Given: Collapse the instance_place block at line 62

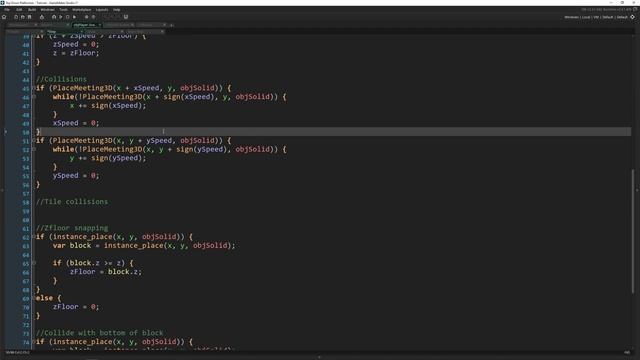Looking at the screenshot, I should [x=34, y=237].
